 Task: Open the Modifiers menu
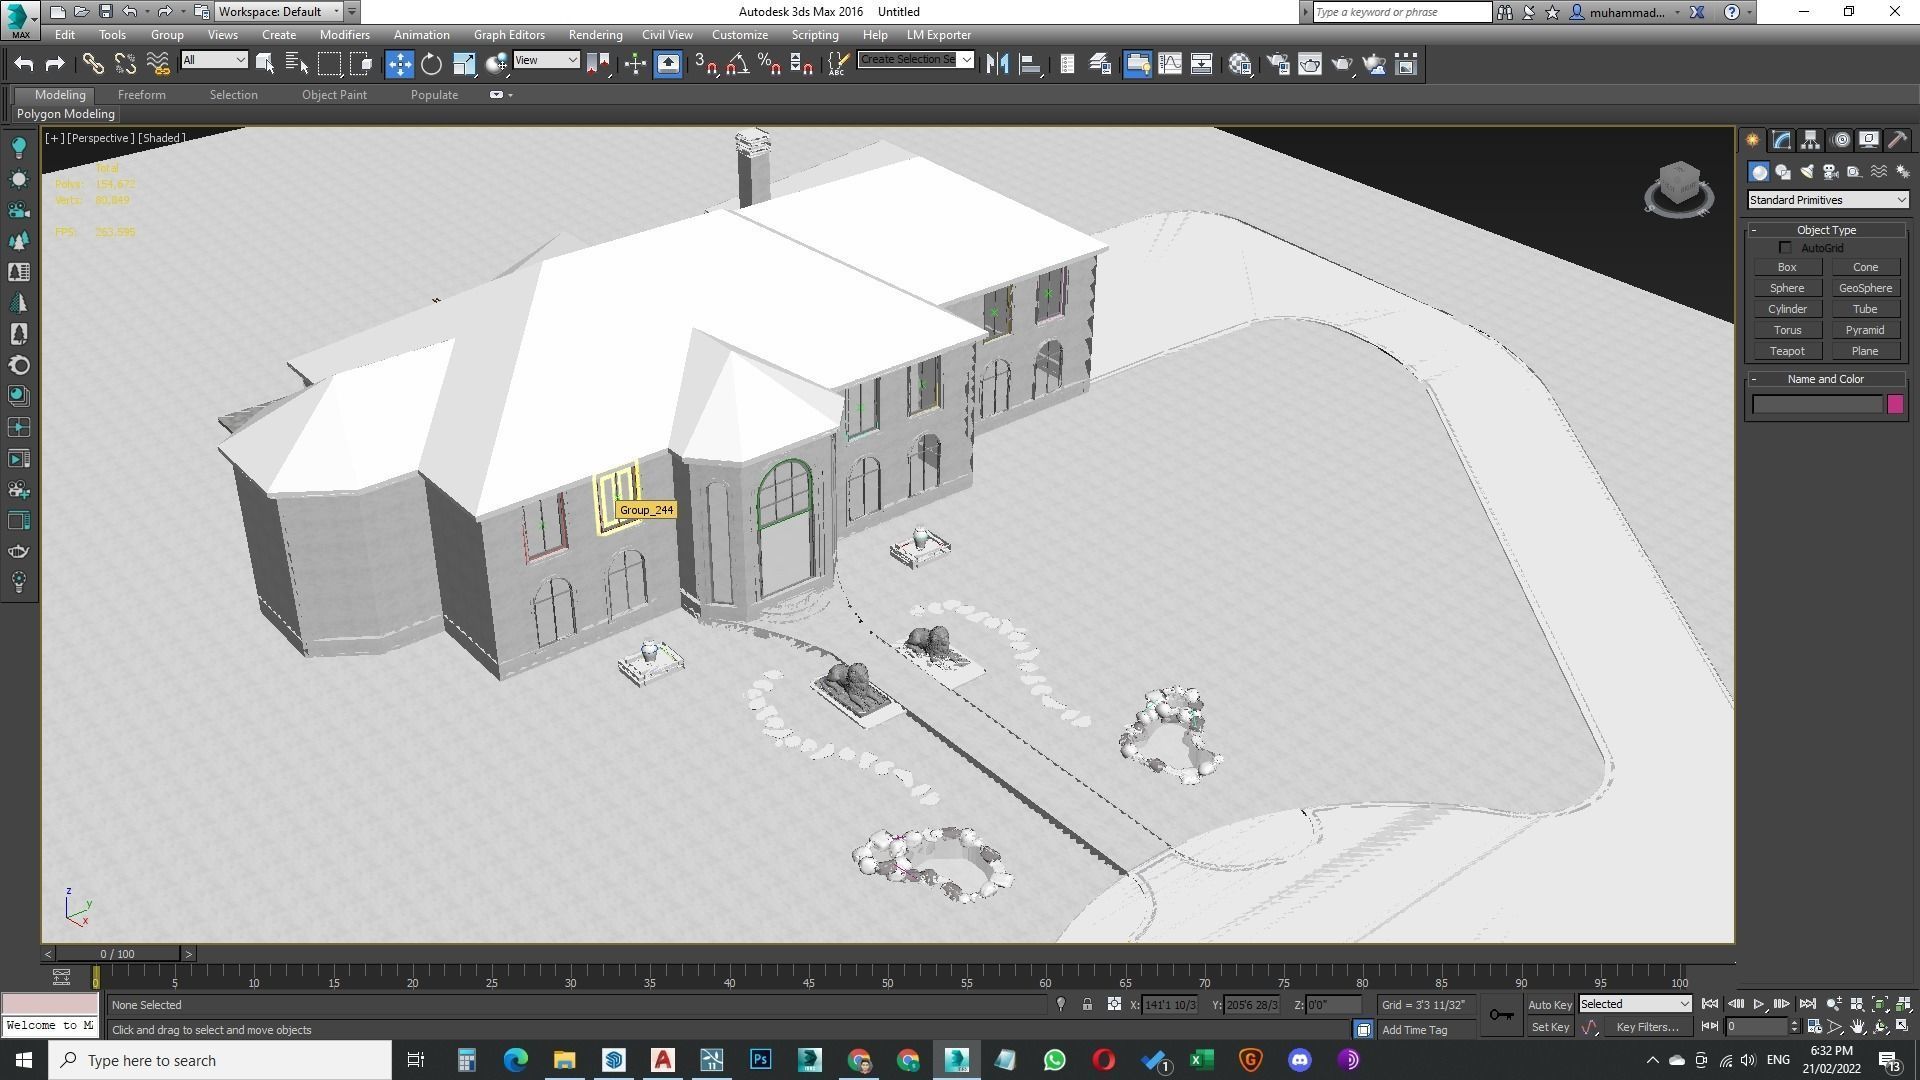point(344,35)
